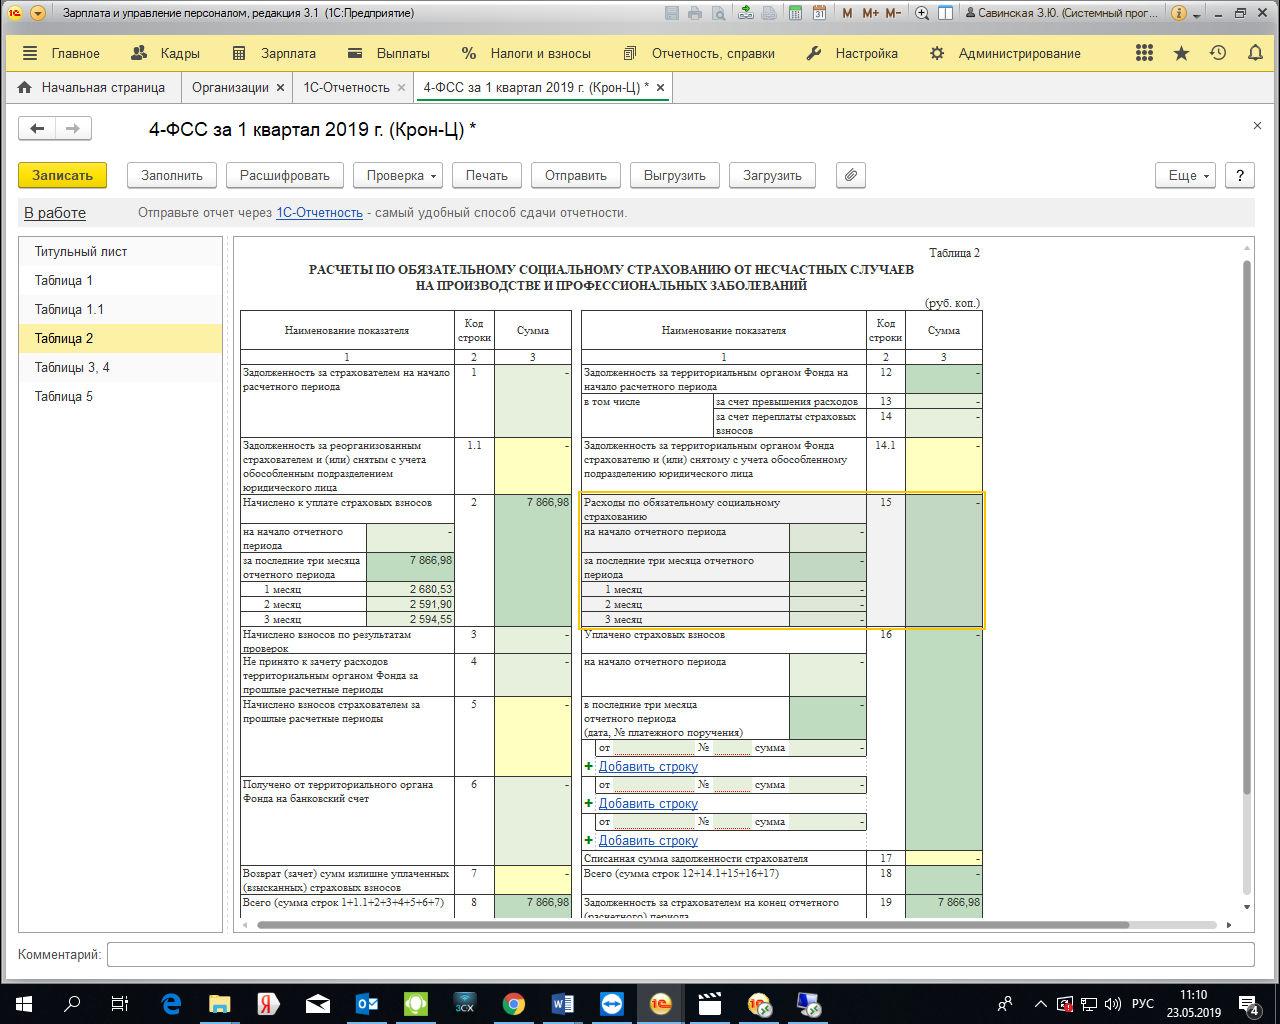The height and width of the screenshot is (1024, 1280).
Task: Select Таблица 1.1 in the section list
Action: [69, 309]
